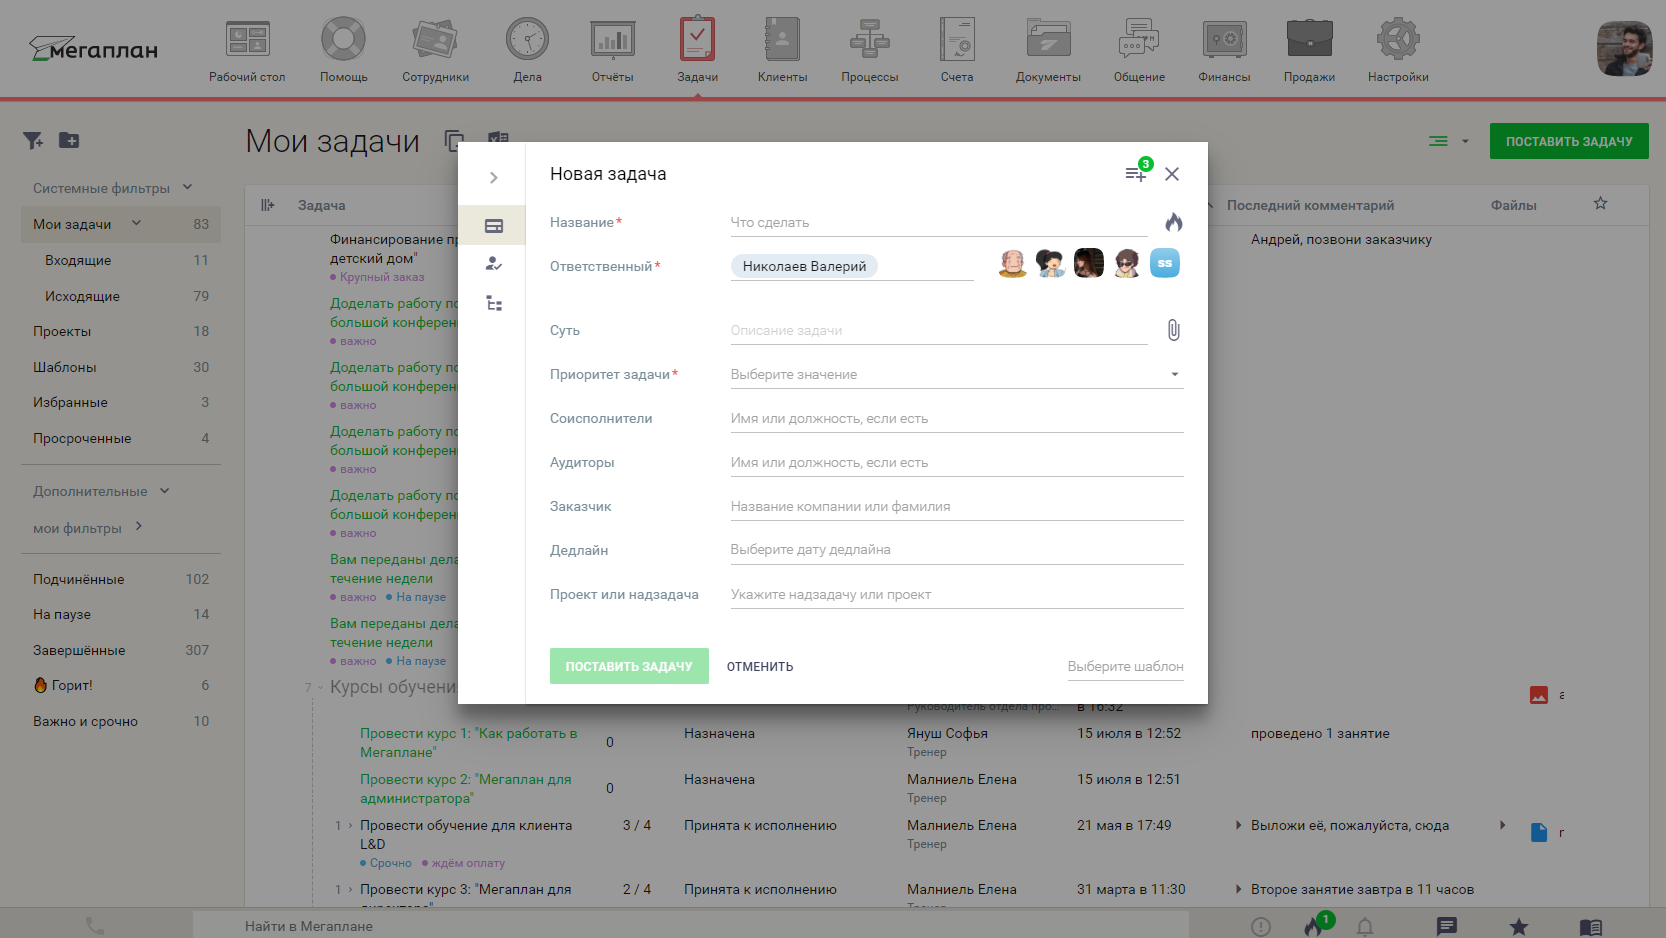Click the favorites star column header

(1600, 204)
